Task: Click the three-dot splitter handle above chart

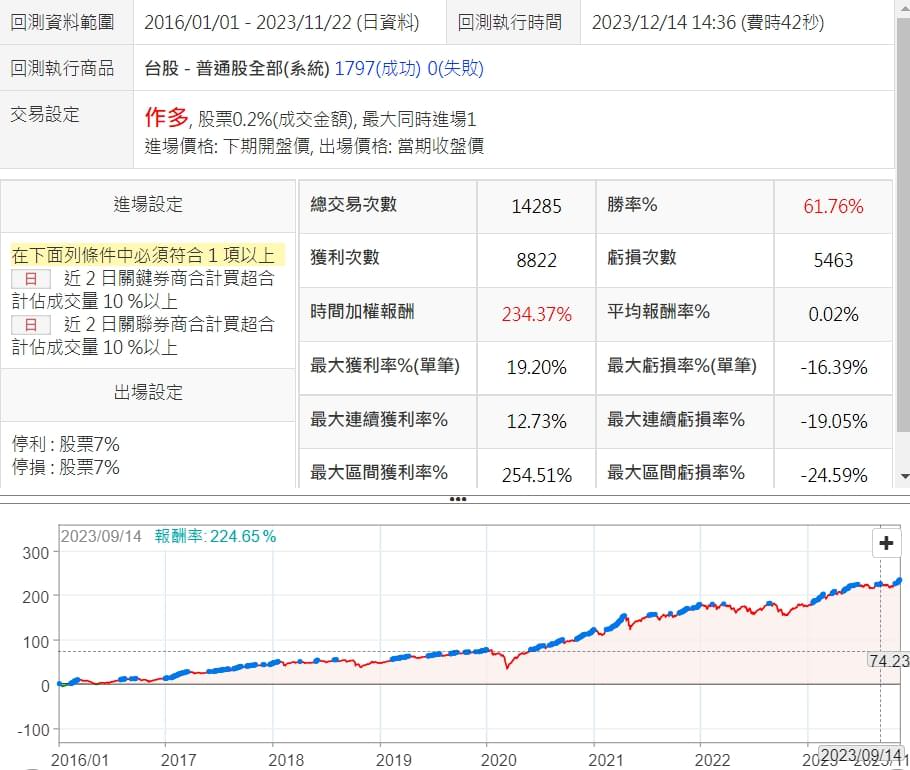Action: click(x=457, y=497)
